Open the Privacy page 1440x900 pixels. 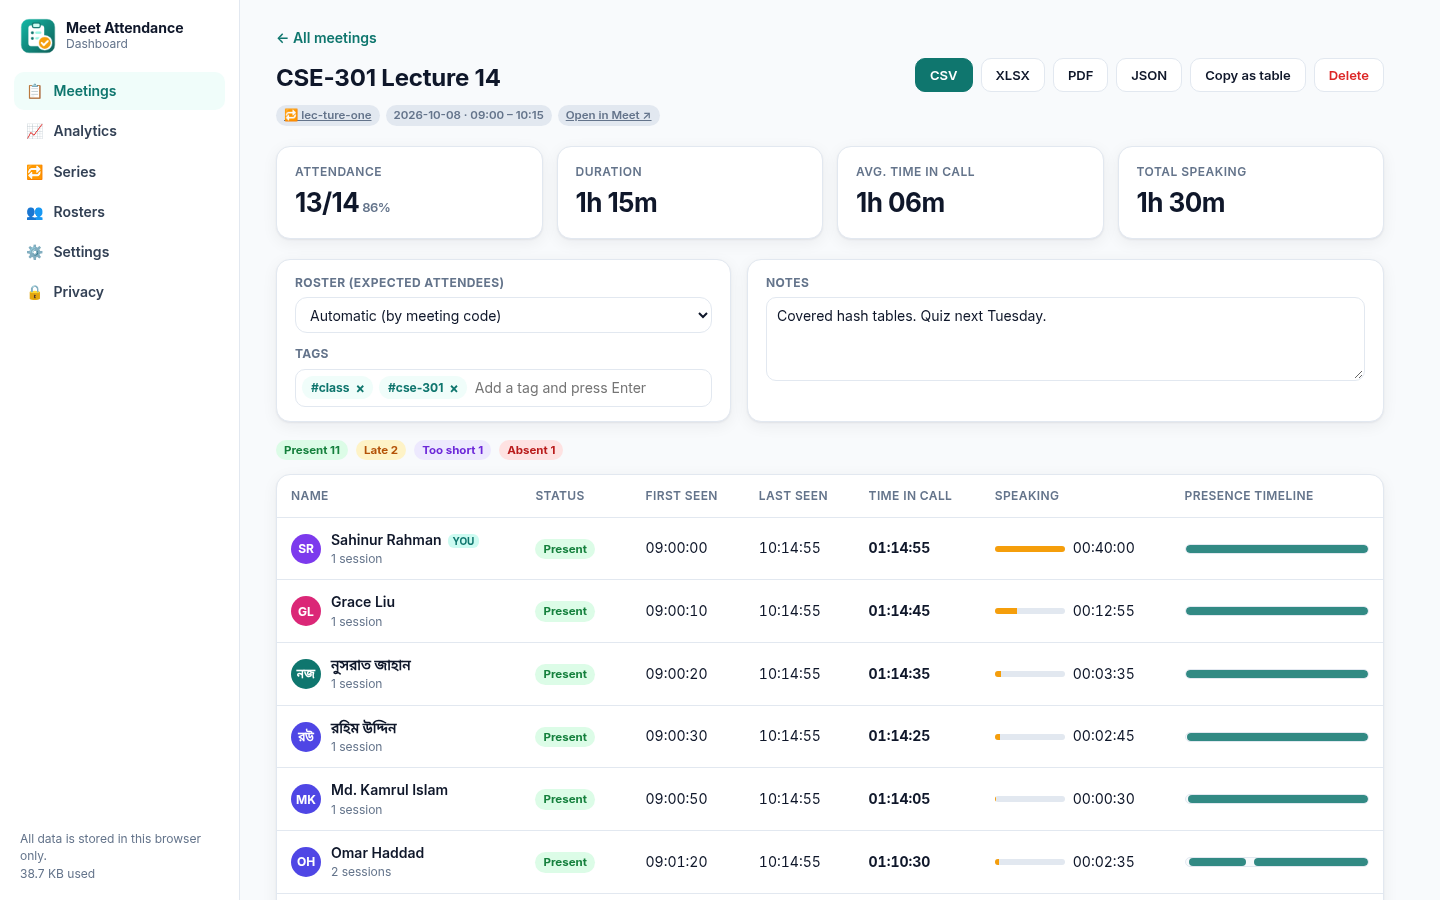click(x=119, y=292)
